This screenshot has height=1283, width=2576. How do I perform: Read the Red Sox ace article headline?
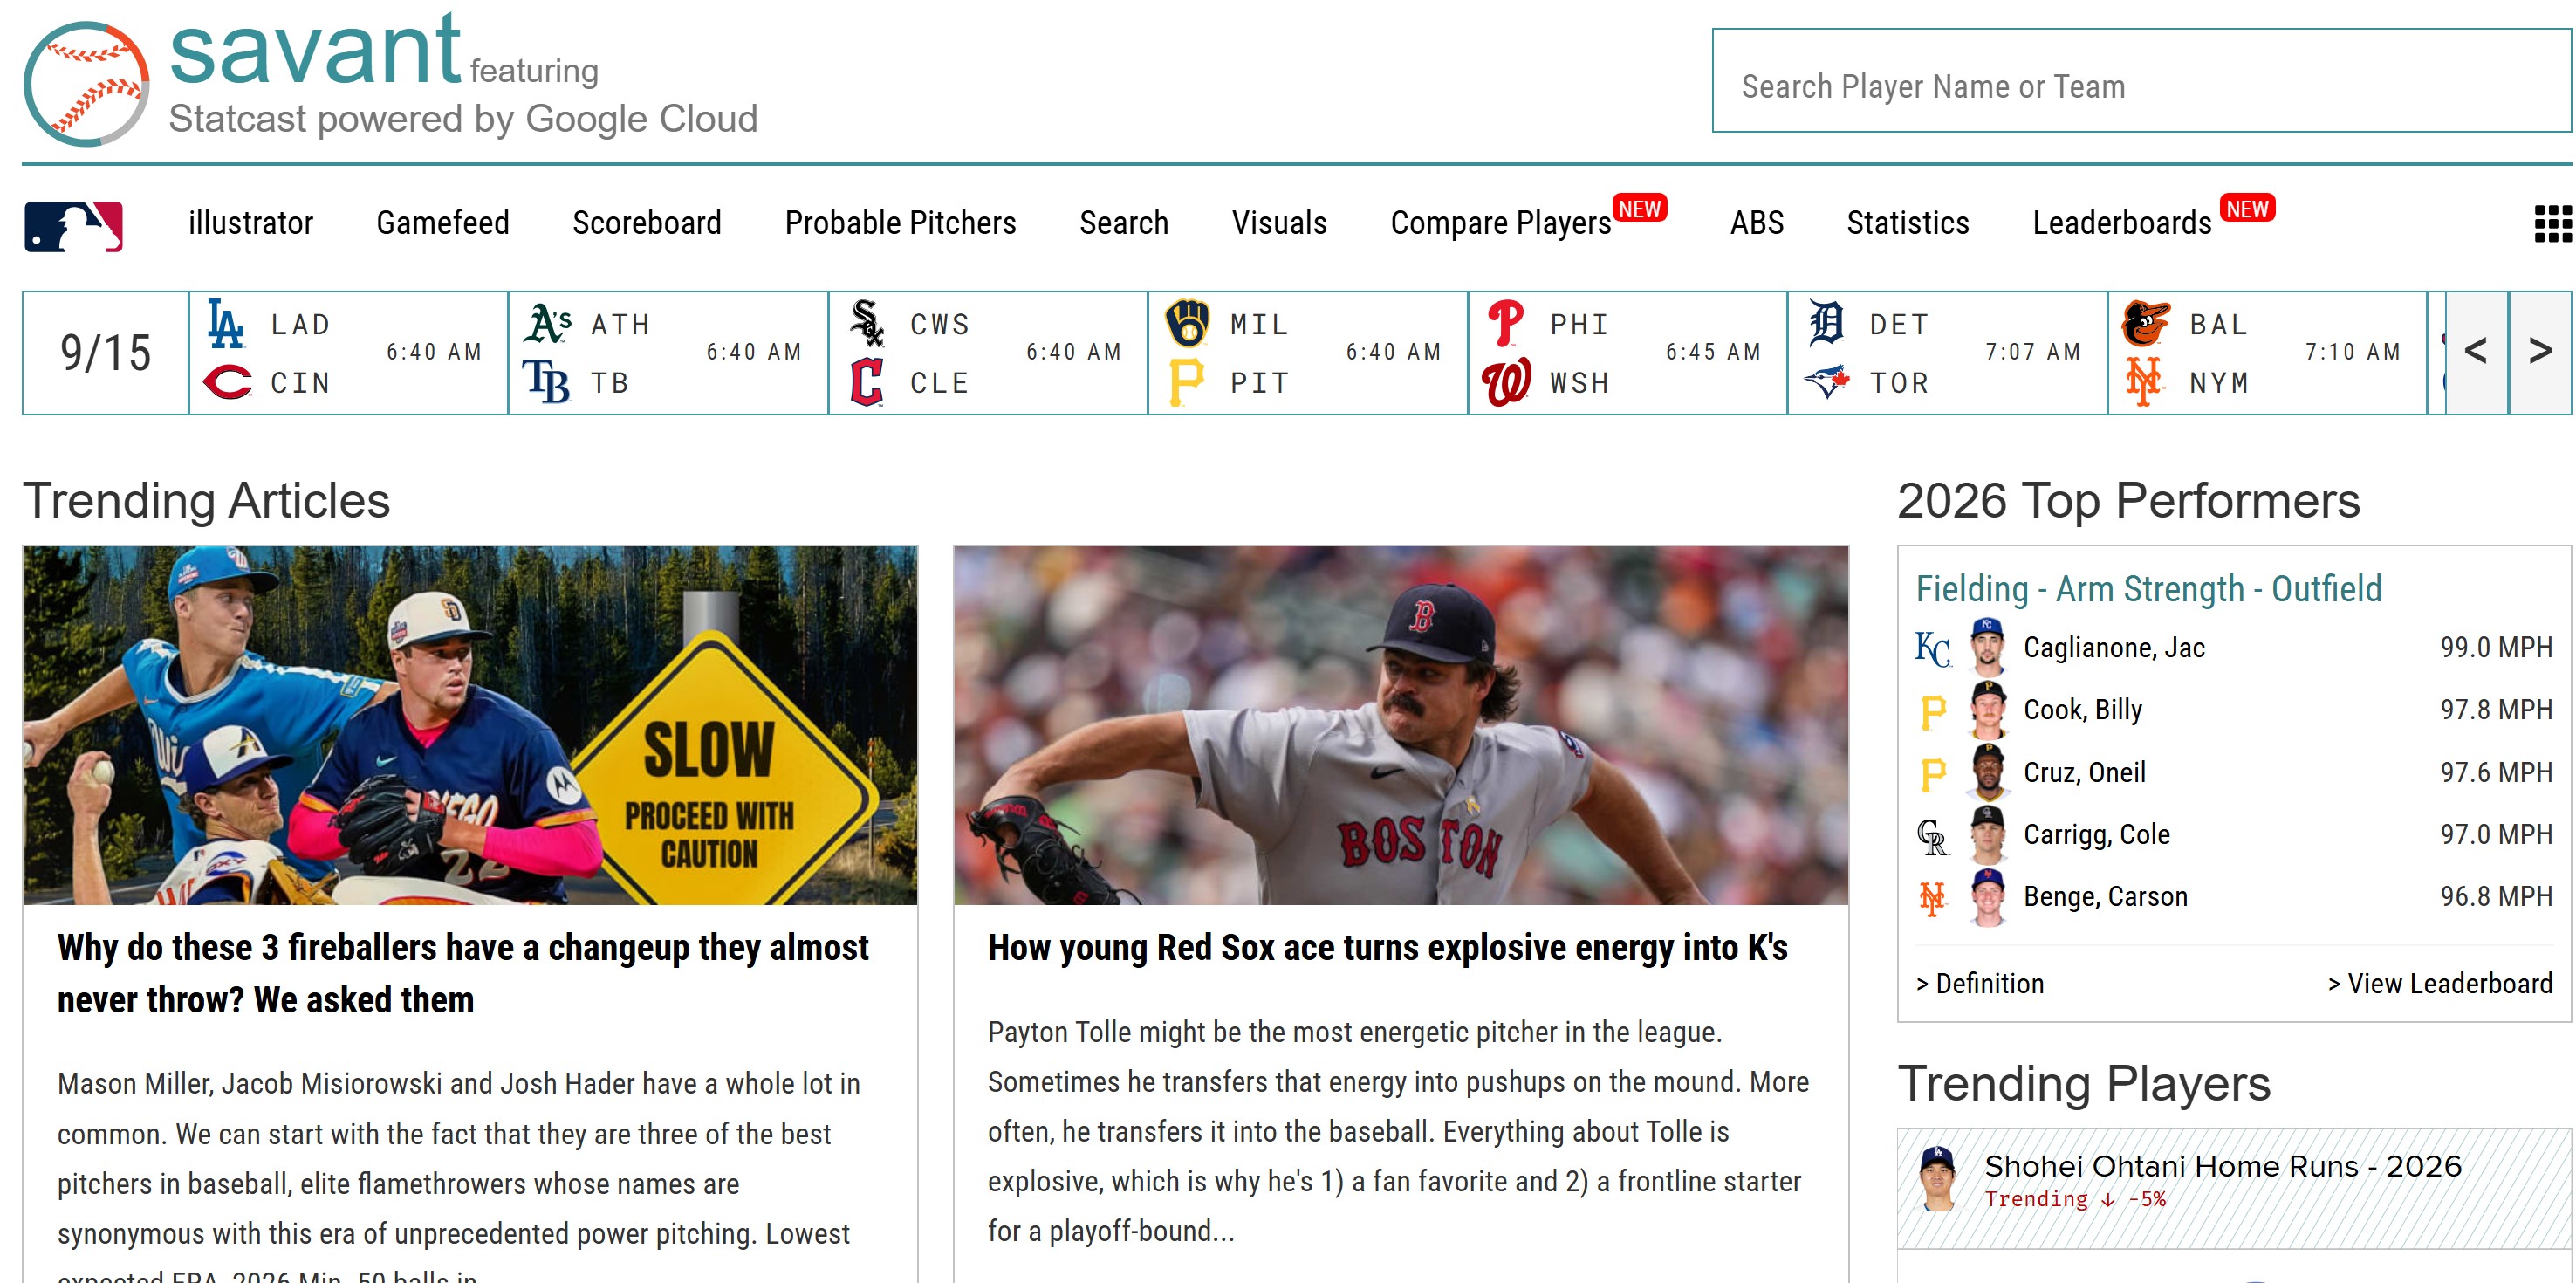coord(1388,948)
